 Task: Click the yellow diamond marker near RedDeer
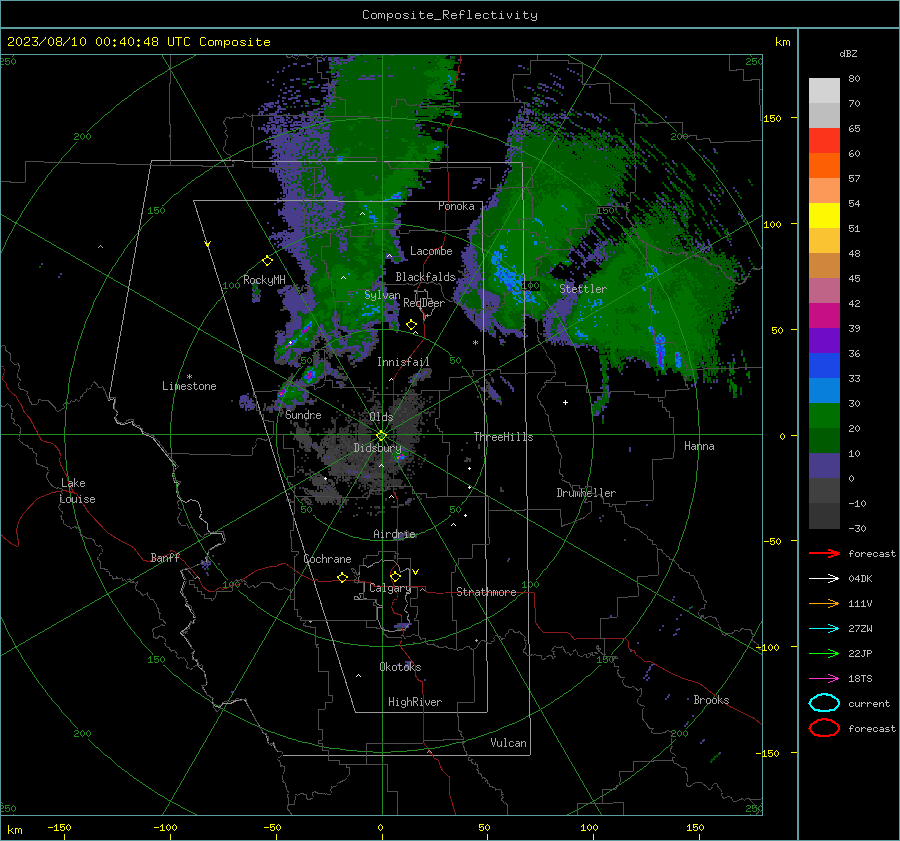tap(412, 325)
